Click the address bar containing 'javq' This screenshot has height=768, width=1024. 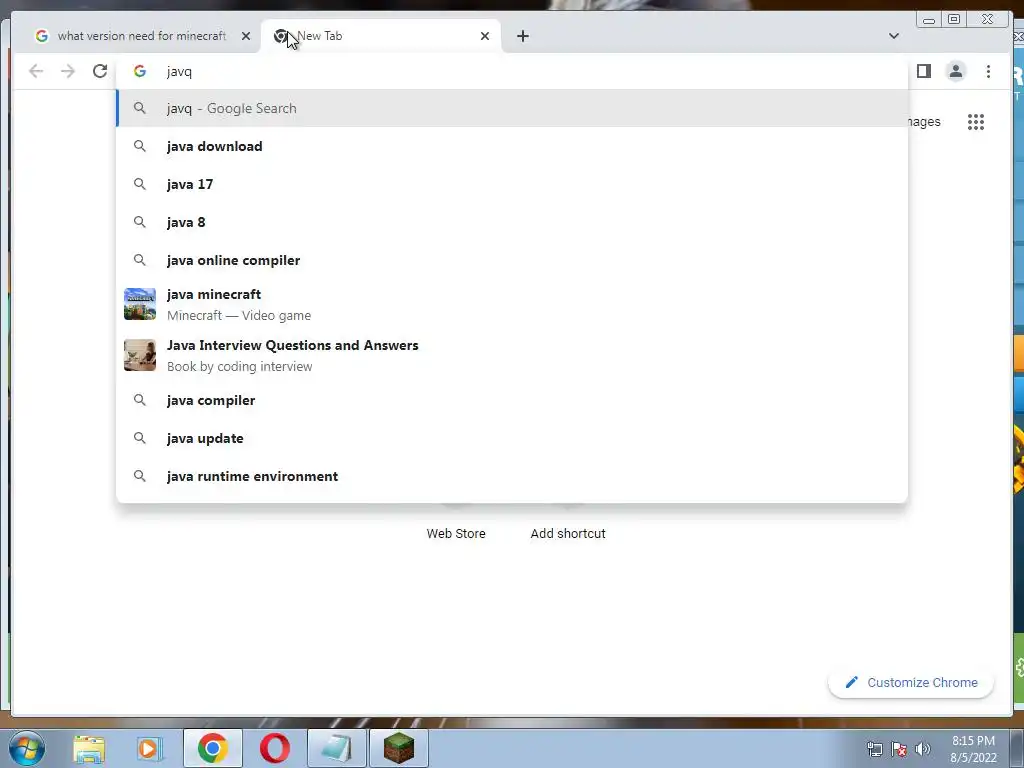tap(512, 71)
